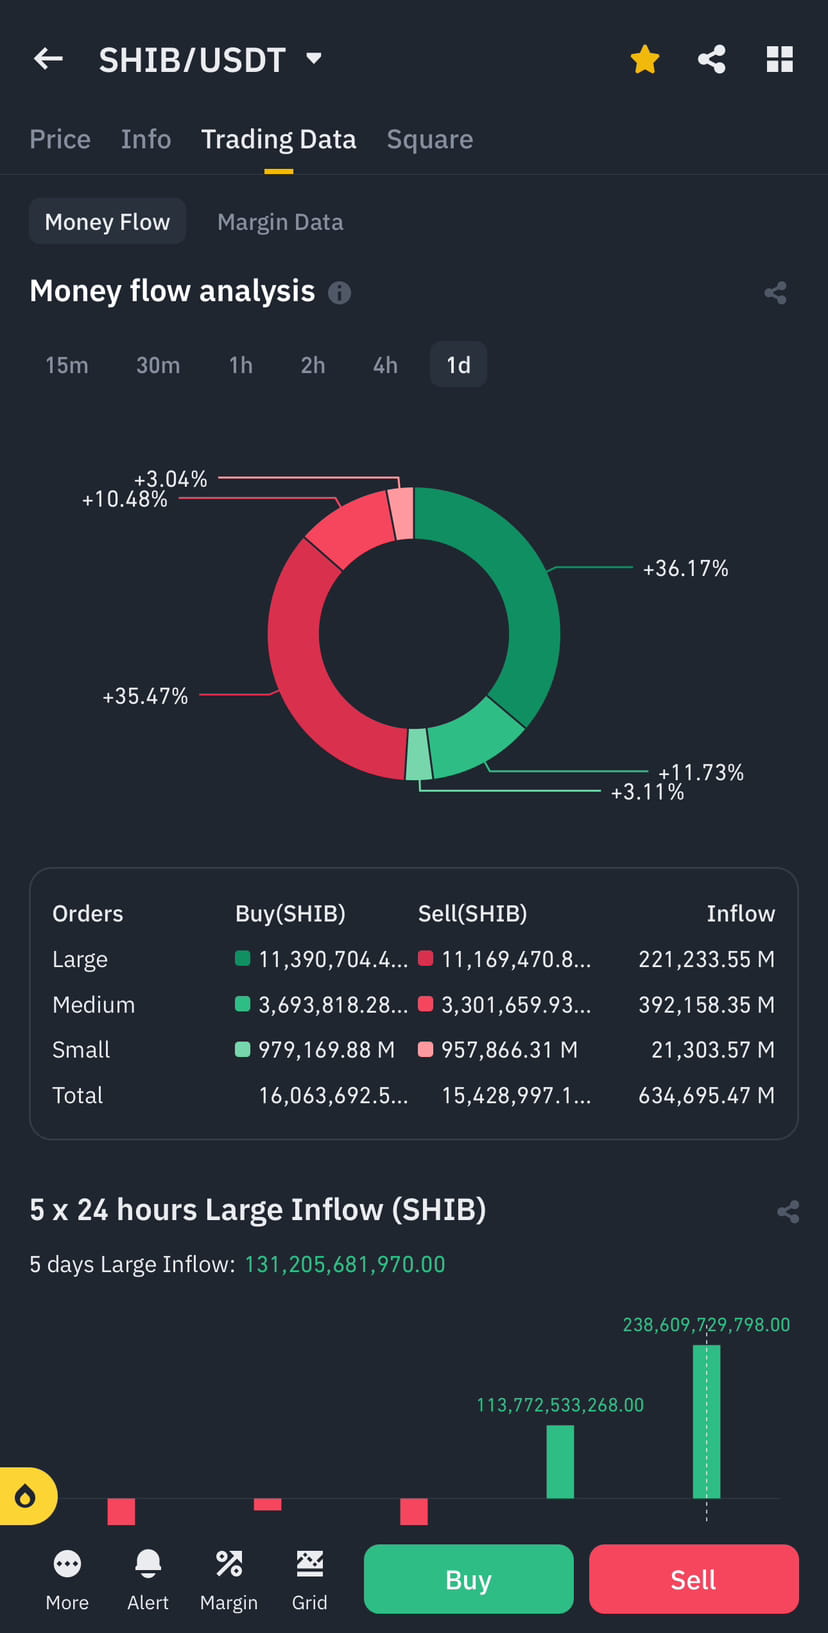Open the SHIB/USDT pair selector dropdown

[312, 58]
